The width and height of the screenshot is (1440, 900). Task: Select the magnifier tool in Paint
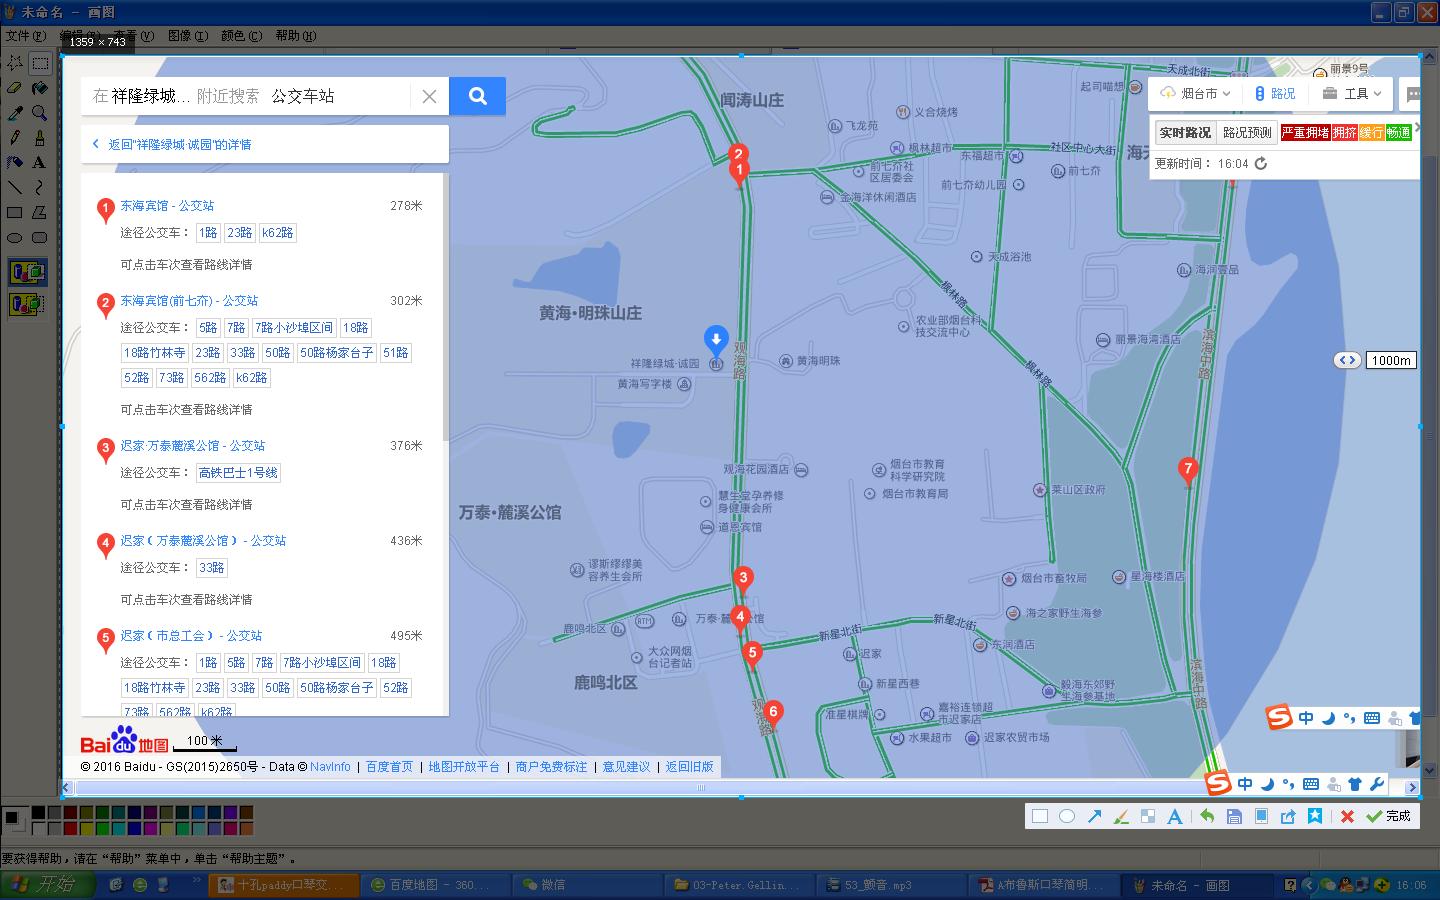coord(40,113)
